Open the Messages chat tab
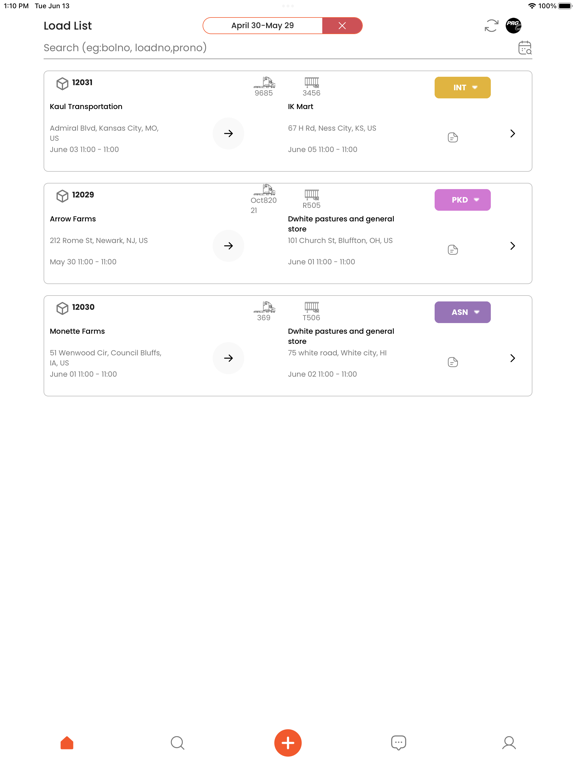The width and height of the screenshot is (576, 768). coord(399,743)
